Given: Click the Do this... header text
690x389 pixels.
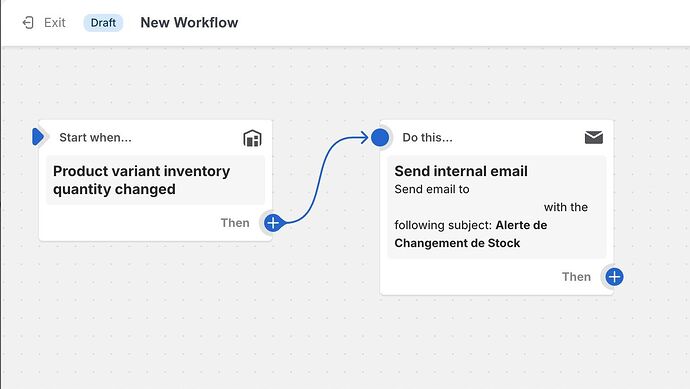Looking at the screenshot, I should pyautogui.click(x=427, y=137).
